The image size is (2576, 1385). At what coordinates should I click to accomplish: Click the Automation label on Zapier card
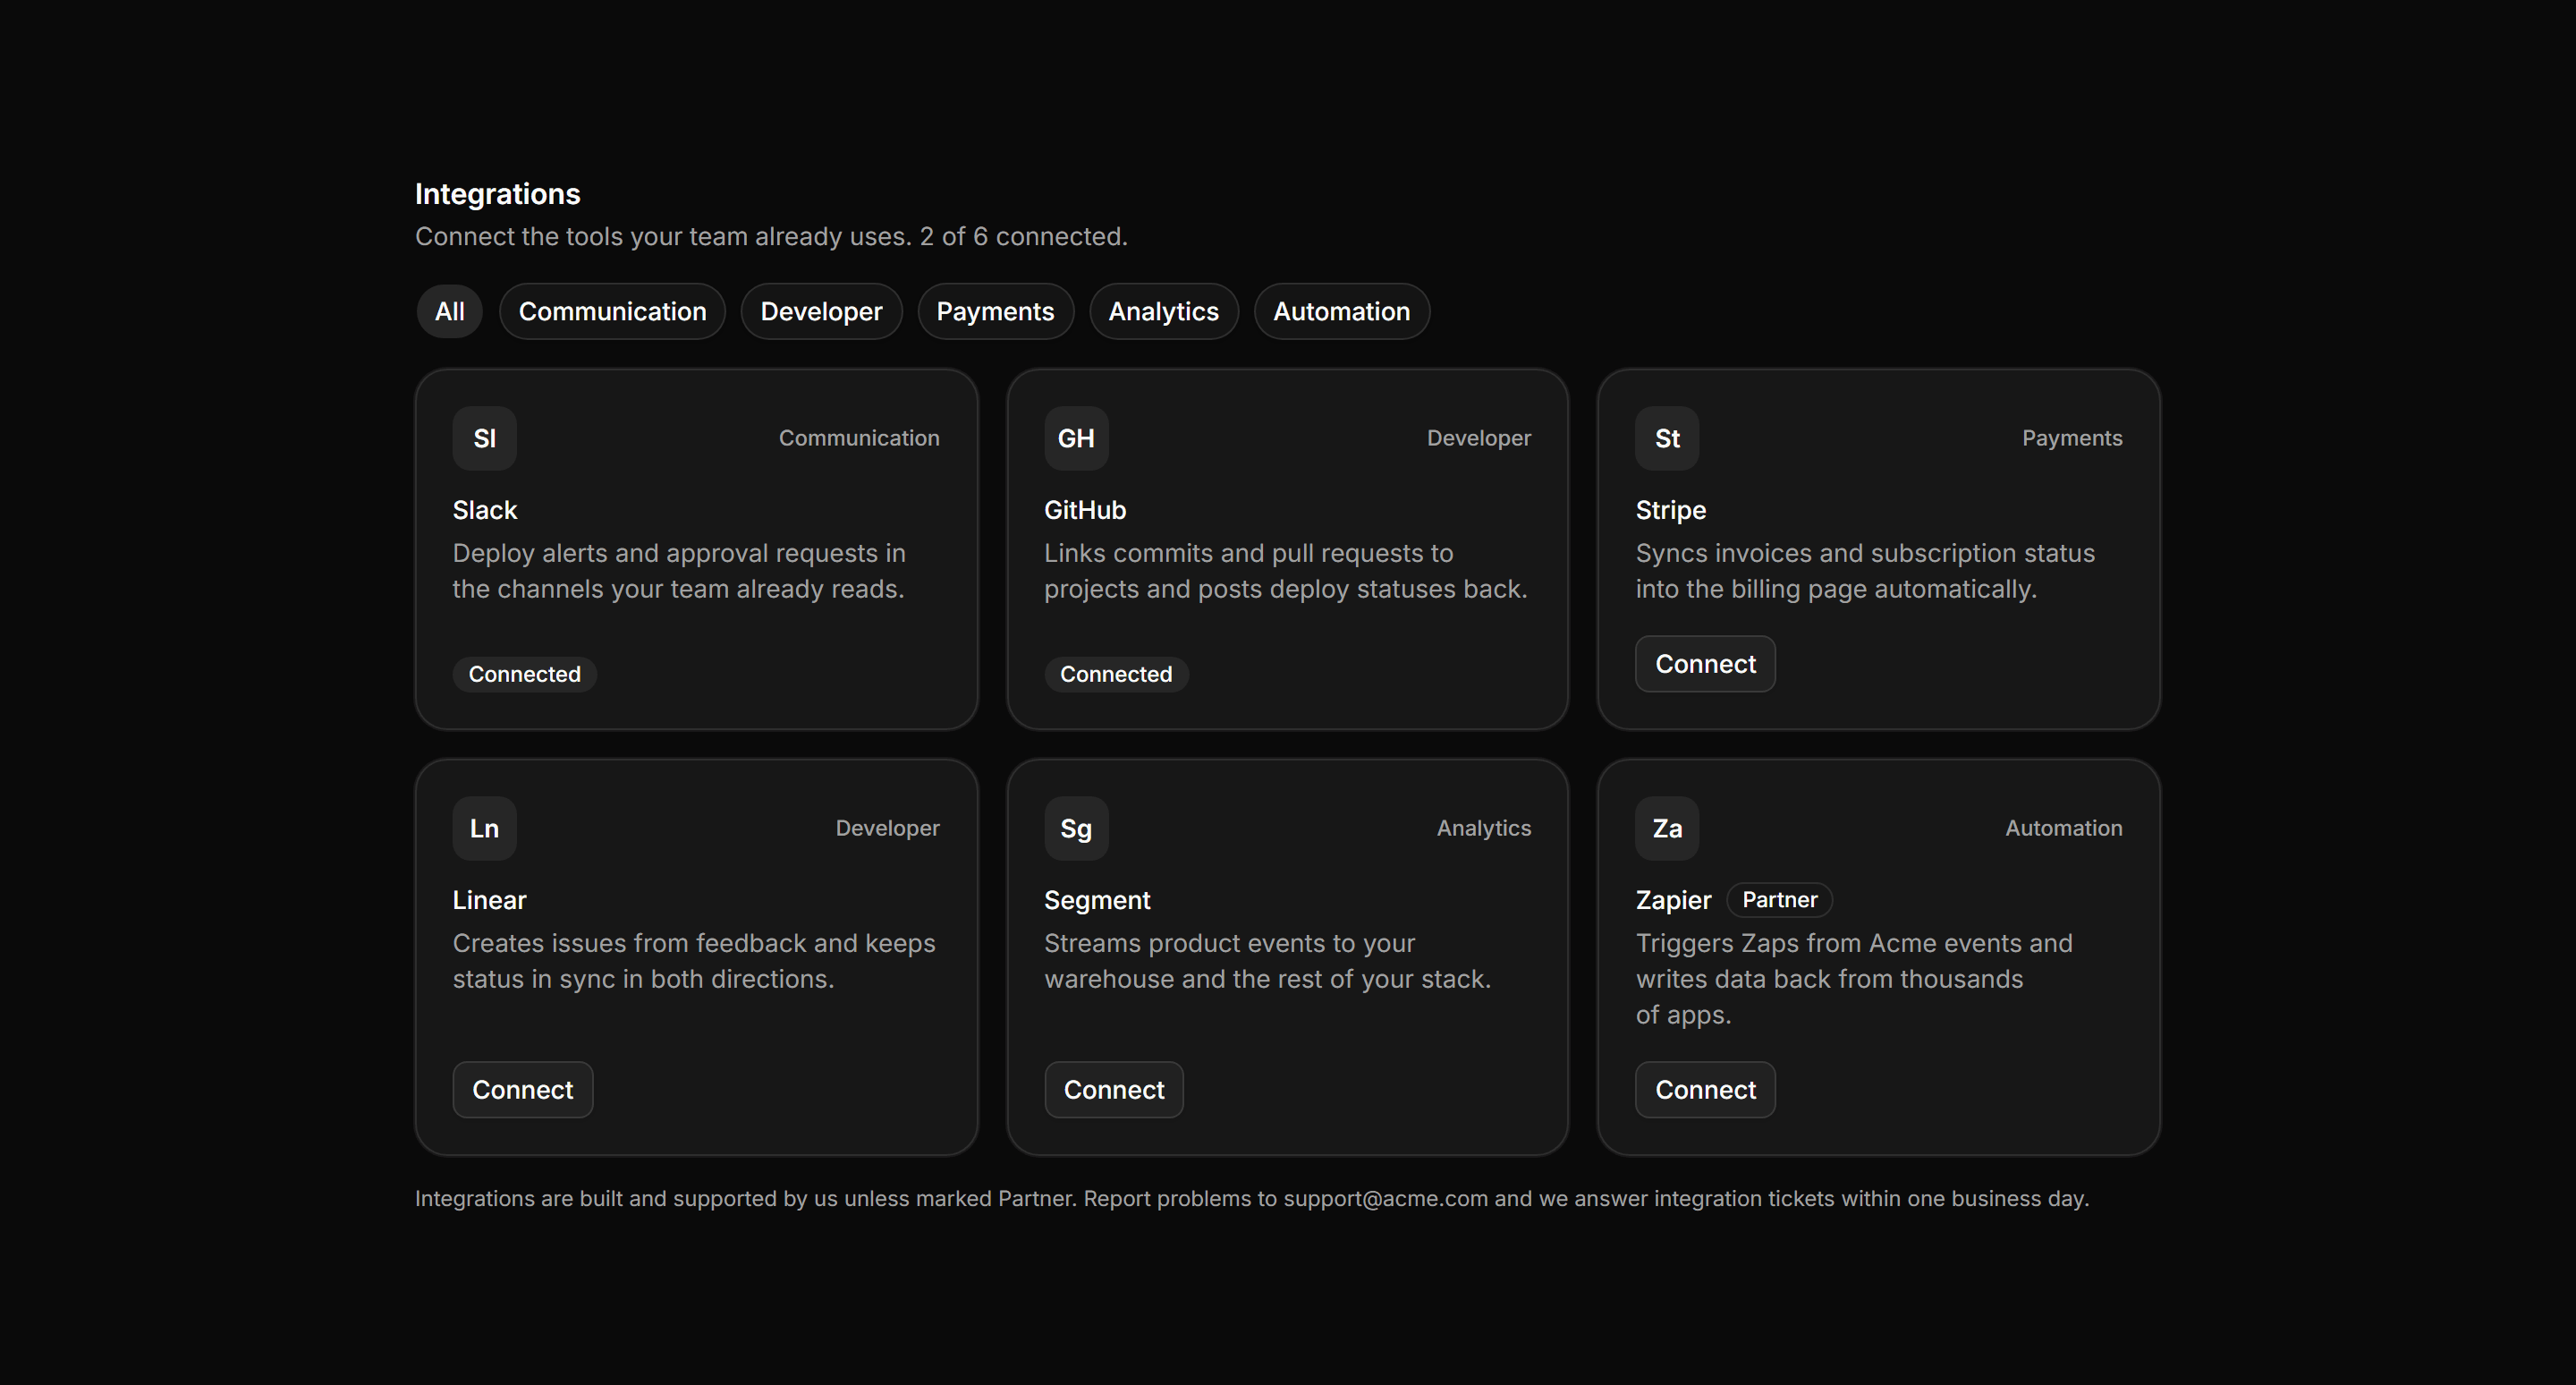tap(2063, 828)
